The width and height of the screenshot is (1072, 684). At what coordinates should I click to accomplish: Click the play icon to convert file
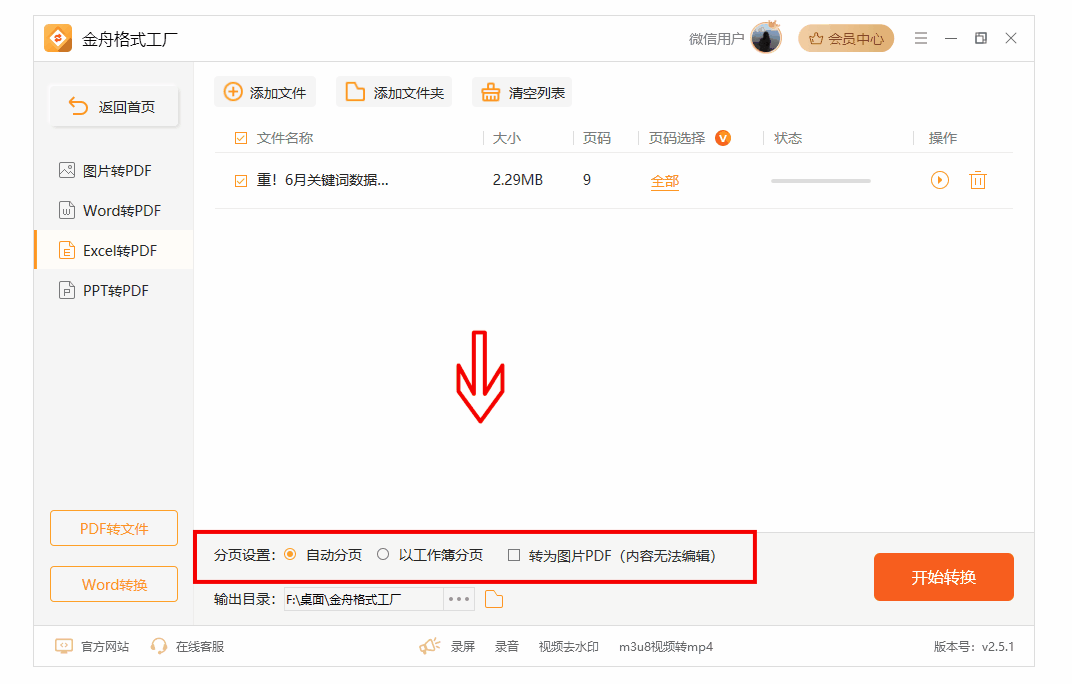coord(939,180)
